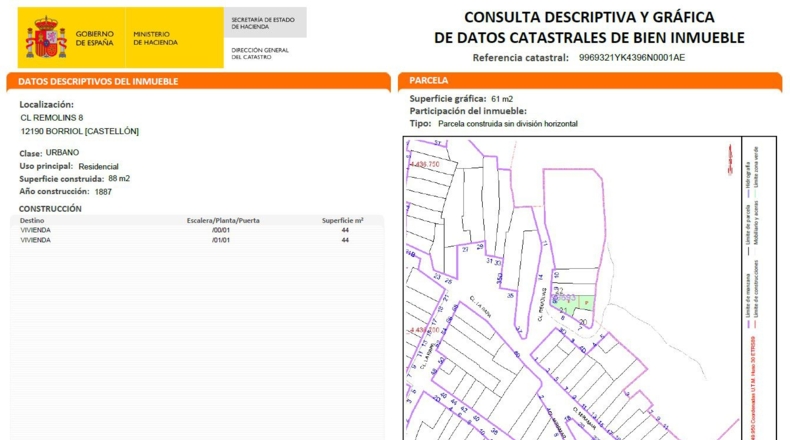The width and height of the screenshot is (790, 440).
Task: Click 'MINISTERIO DE HACIENDA' logo text
Action: tap(155, 38)
